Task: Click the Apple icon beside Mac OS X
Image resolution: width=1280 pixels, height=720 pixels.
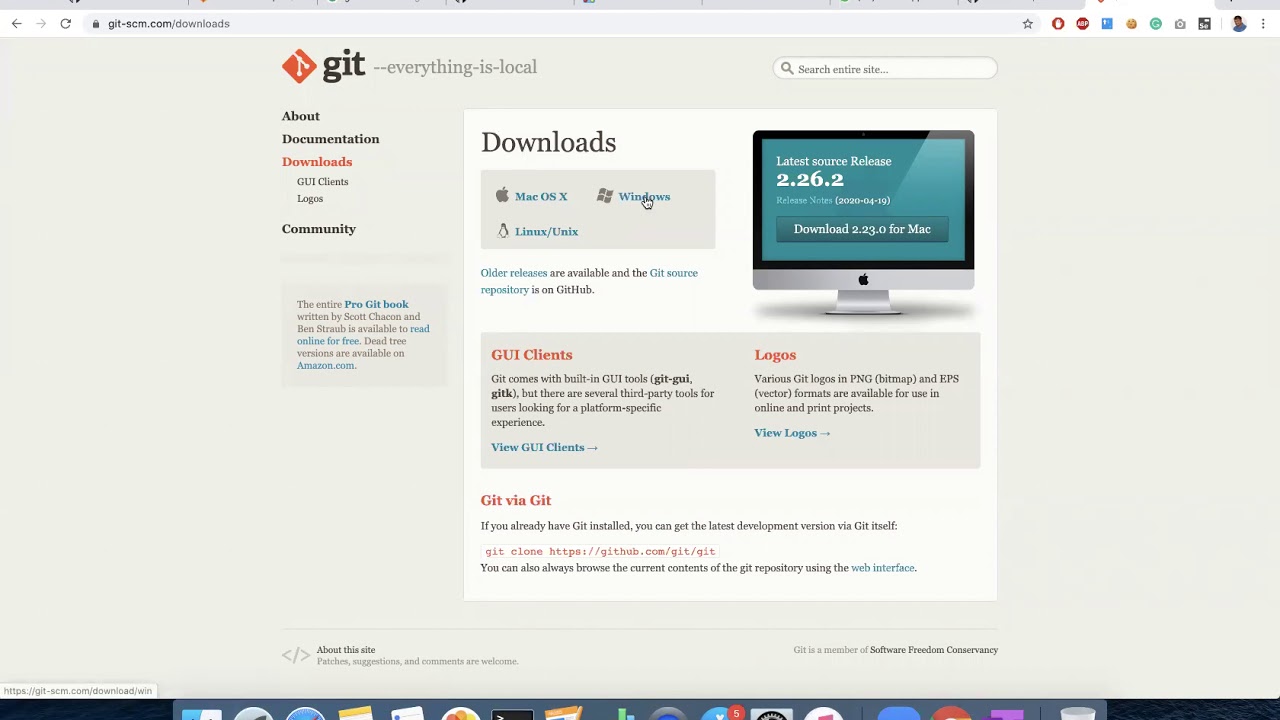Action: (502, 196)
